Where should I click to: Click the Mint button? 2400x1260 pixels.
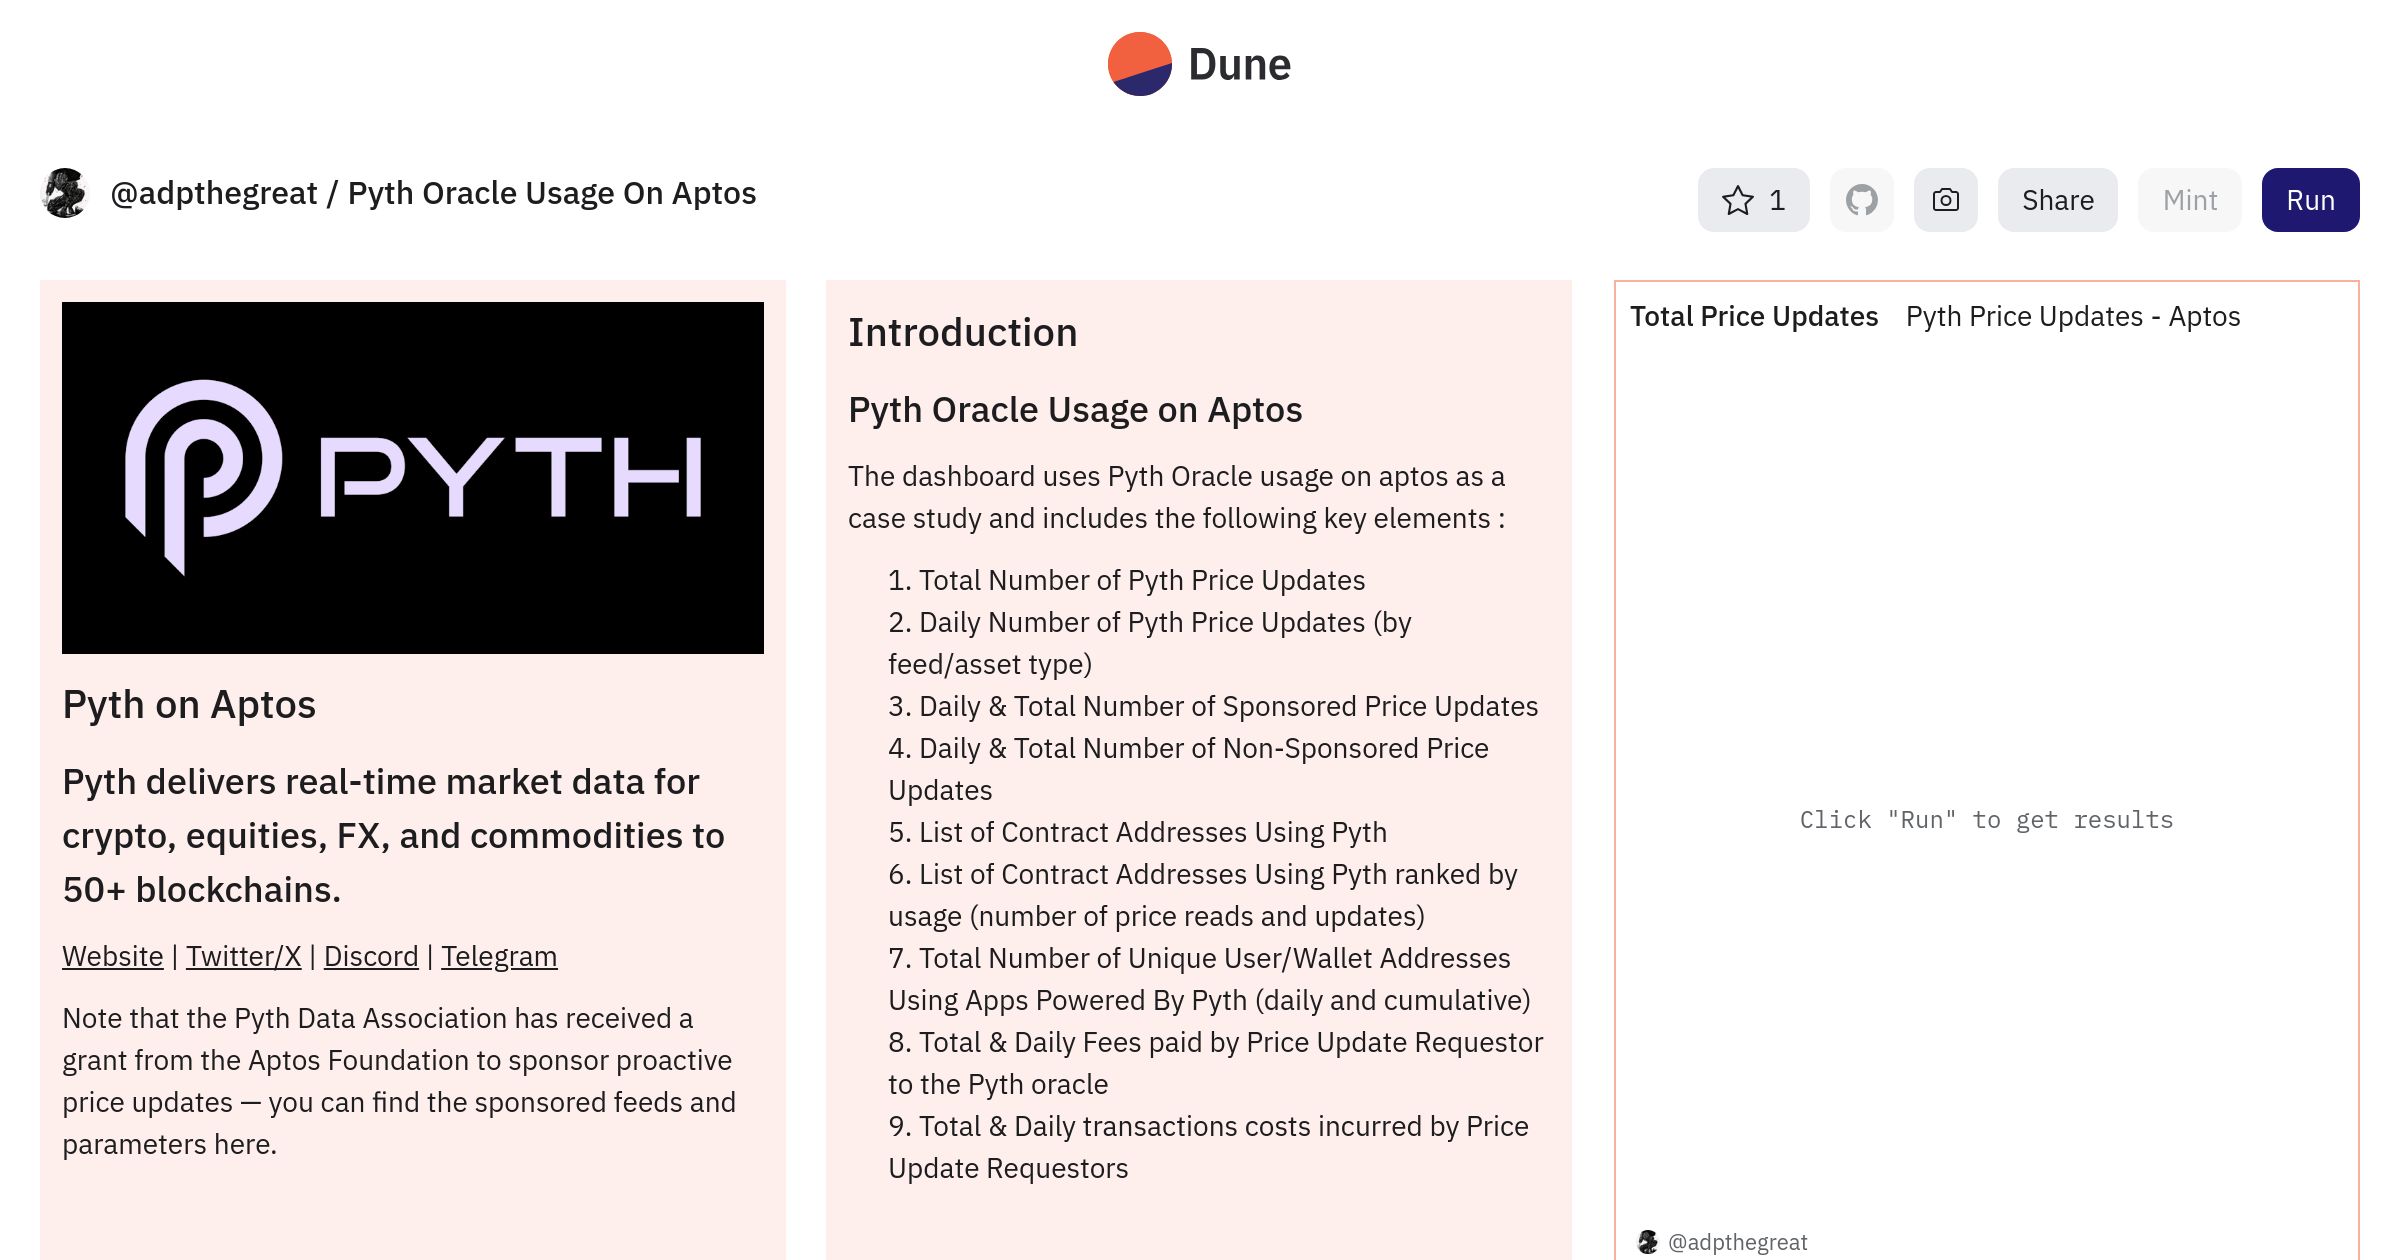(2189, 200)
